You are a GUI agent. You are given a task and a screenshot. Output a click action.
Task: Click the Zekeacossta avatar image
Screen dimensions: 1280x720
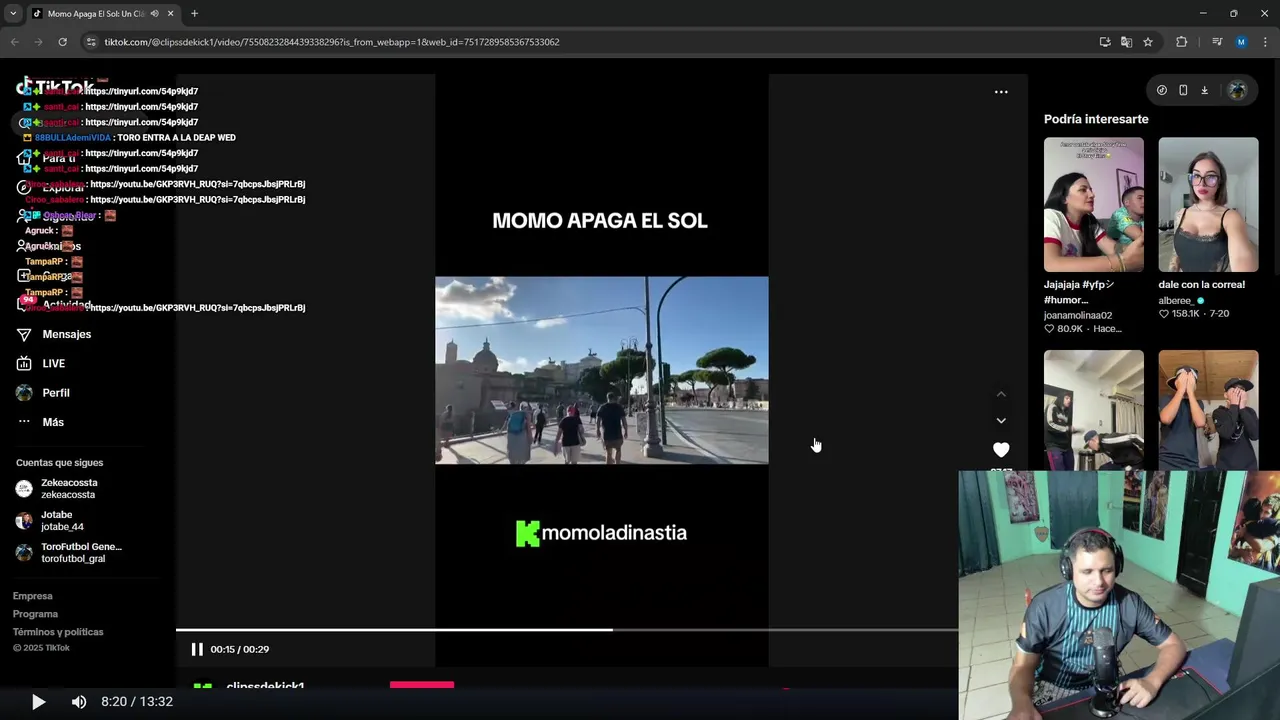click(24, 489)
